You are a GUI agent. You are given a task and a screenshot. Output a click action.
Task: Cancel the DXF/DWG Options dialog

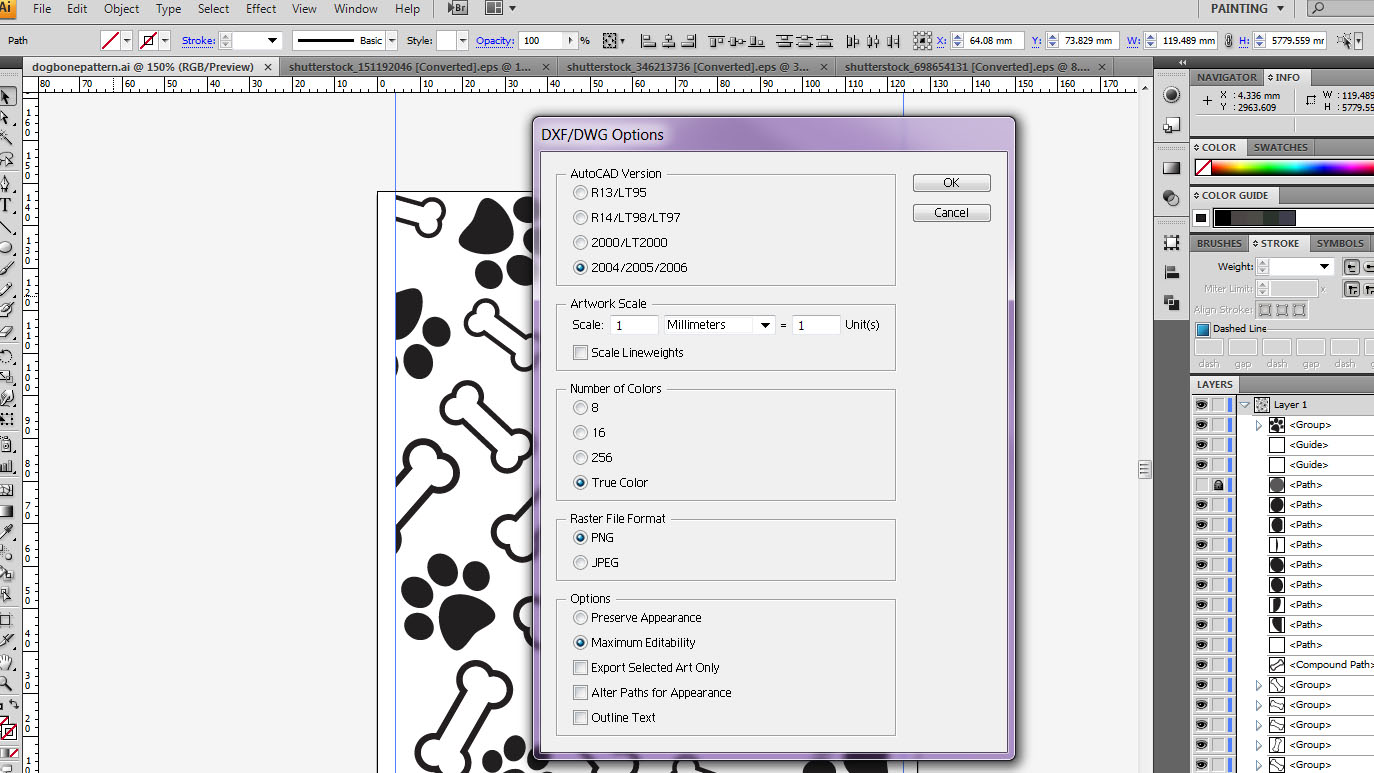(x=951, y=212)
